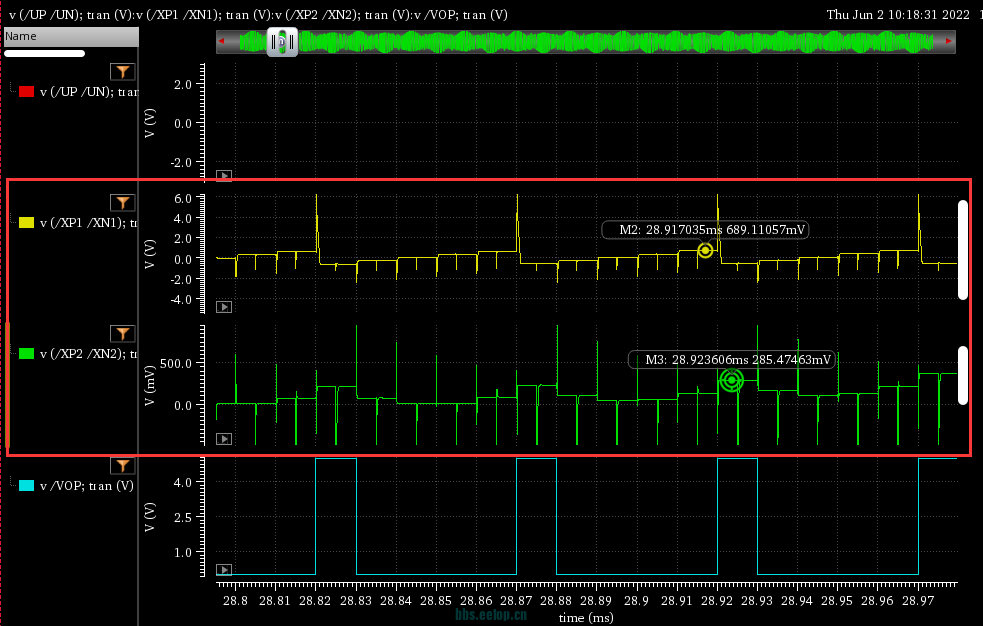Click the cyan color swatch of v /VOP
983x626 pixels.
tap(26, 485)
